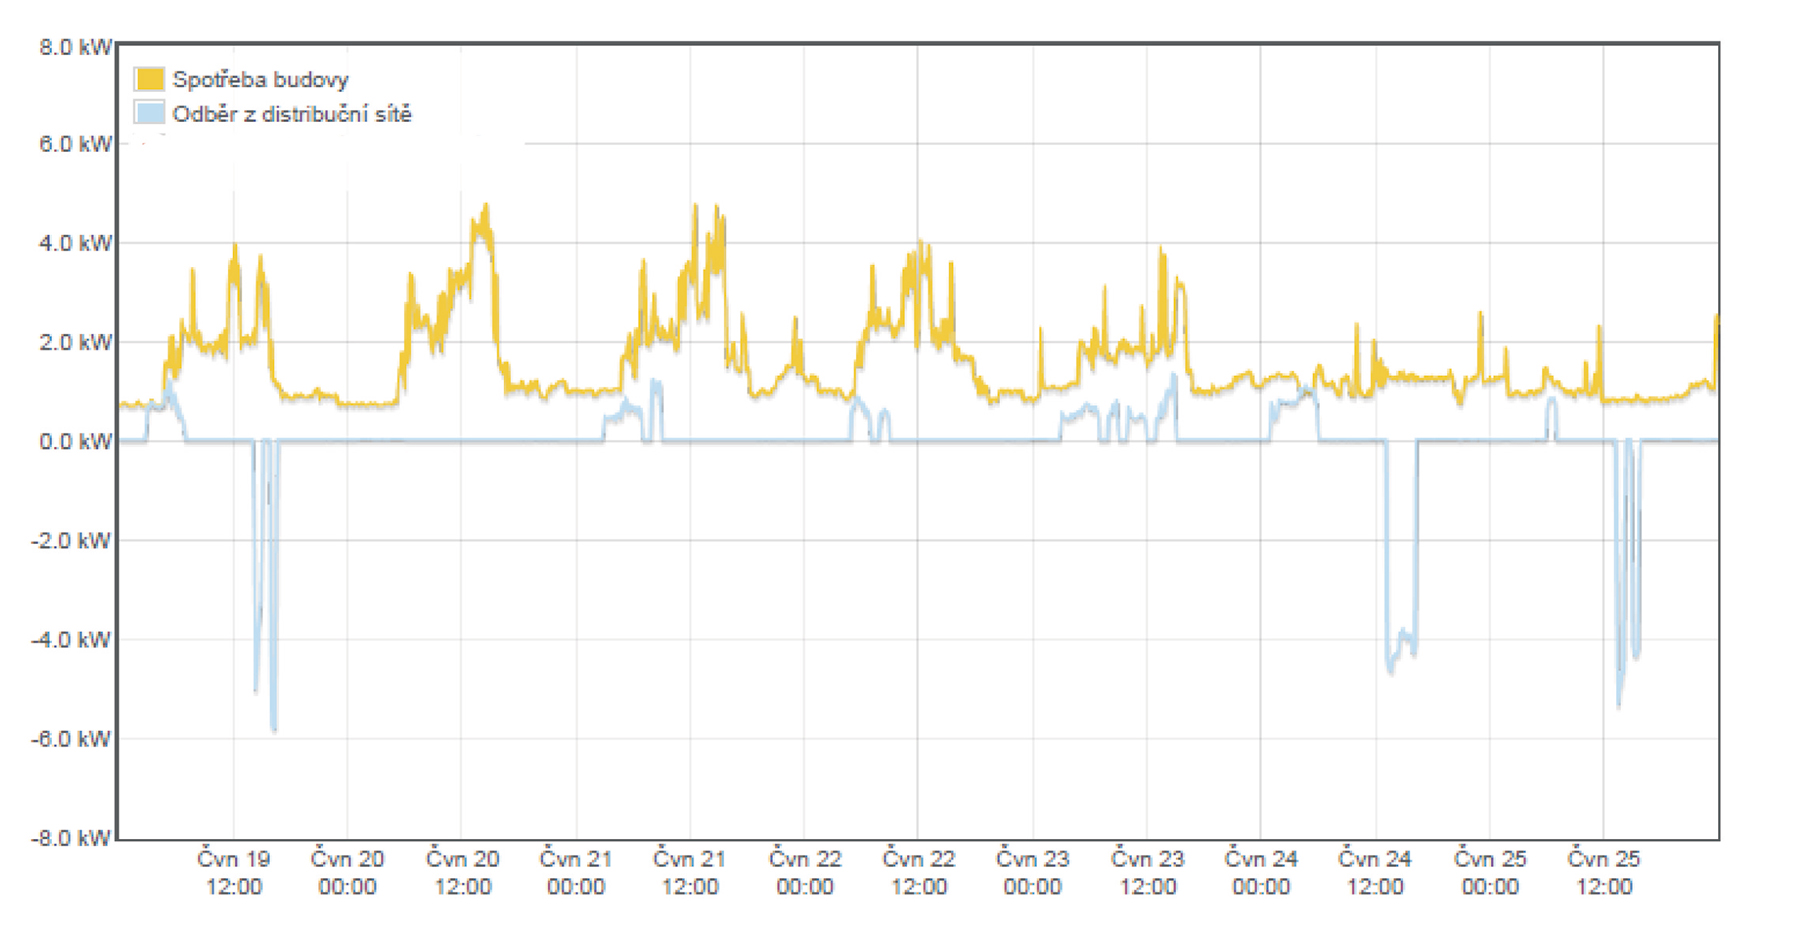Click the '-8.0 kW' y-axis label
This screenshot has height=931, width=1800.
pos(72,838)
